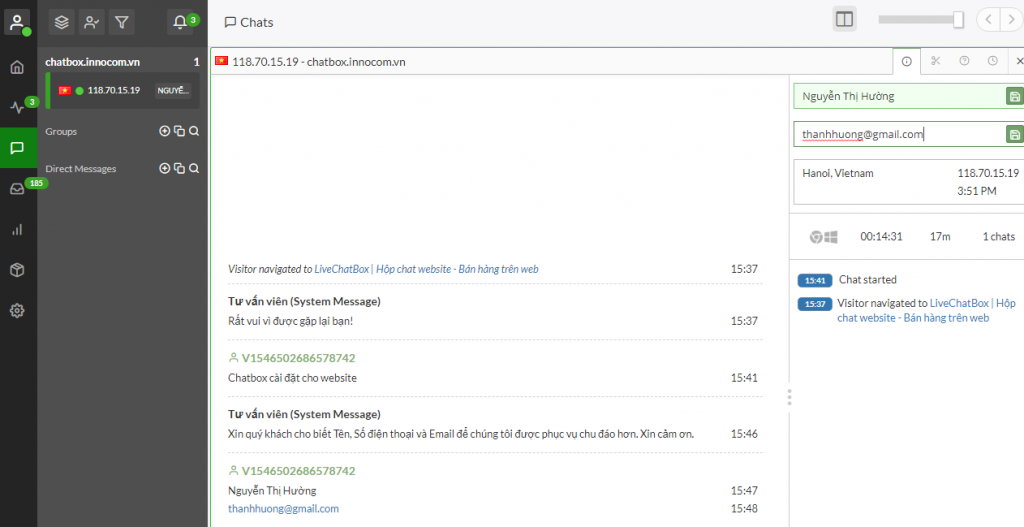The width and height of the screenshot is (1024, 527).
Task: Open the Reports bar chart icon
Action: [x=18, y=229]
